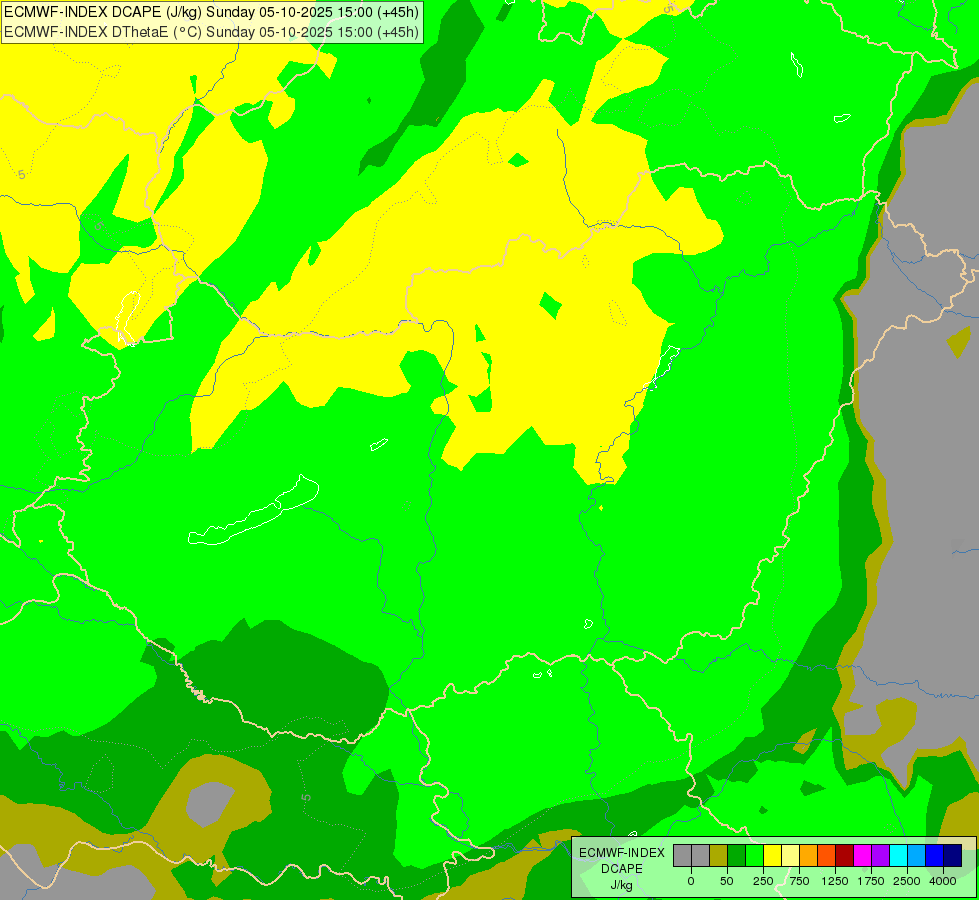The width and height of the screenshot is (979, 900).
Task: Click the 'J/kg' unit in the legend
Action: point(622,885)
